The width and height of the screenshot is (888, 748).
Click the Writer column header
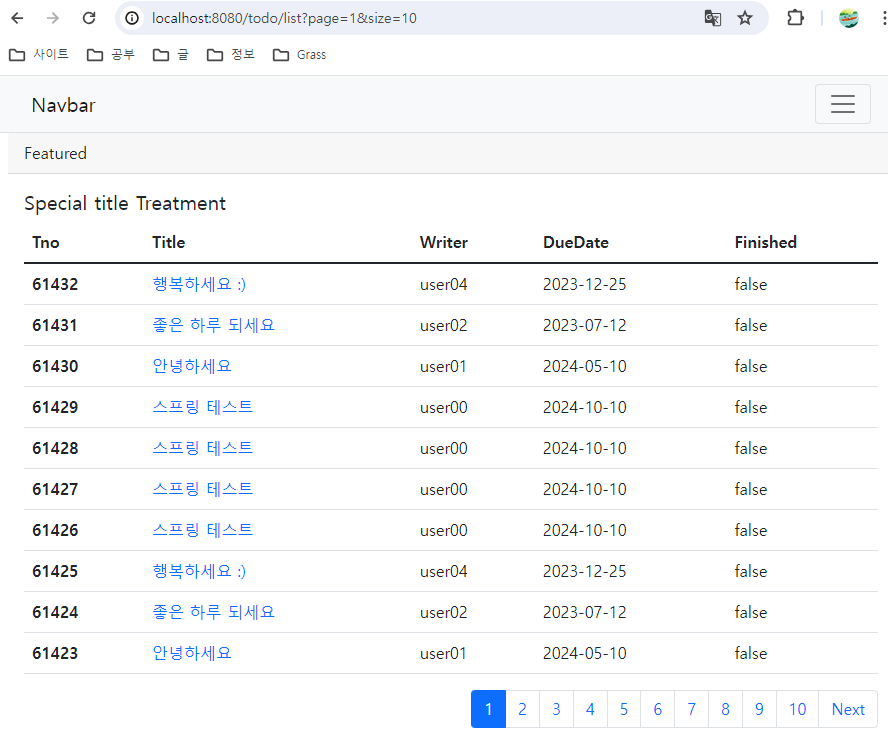coord(444,242)
